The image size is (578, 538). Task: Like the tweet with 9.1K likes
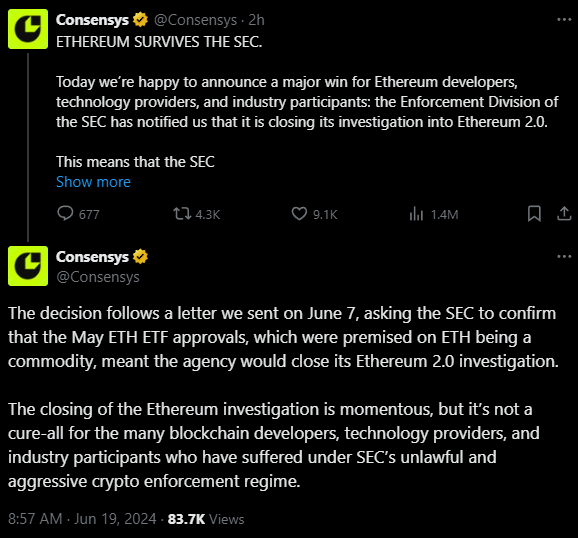click(299, 214)
